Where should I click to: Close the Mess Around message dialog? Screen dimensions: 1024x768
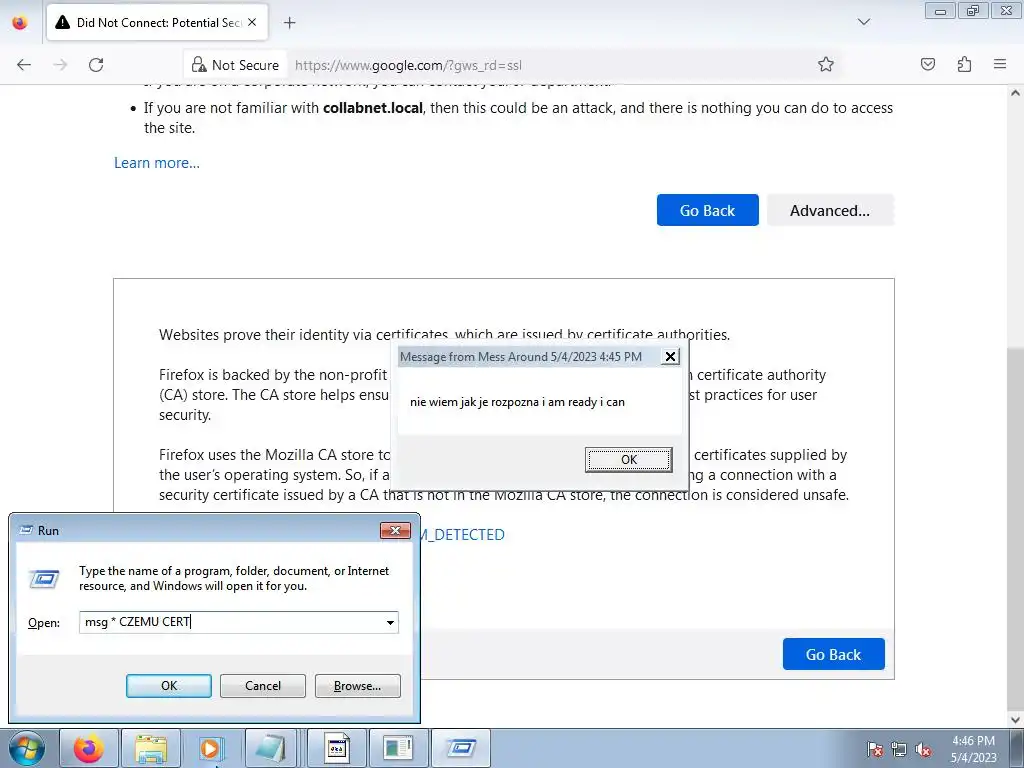click(670, 357)
